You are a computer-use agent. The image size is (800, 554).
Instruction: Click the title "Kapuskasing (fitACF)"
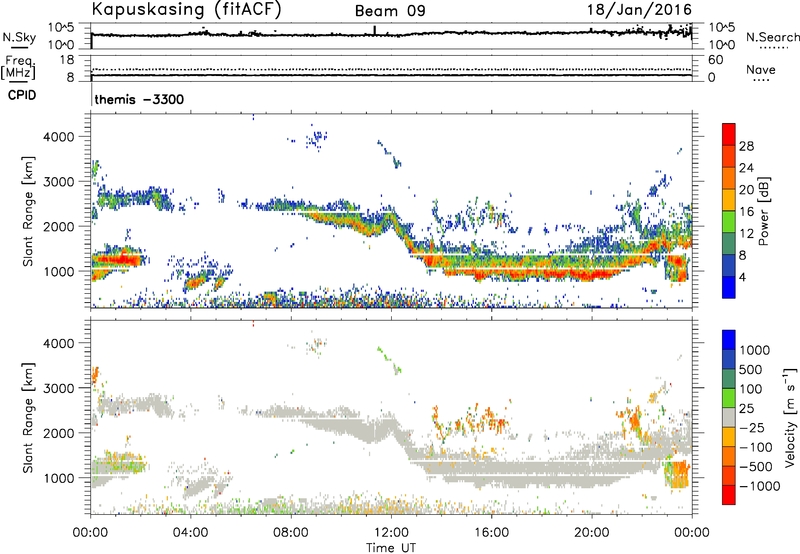pos(187,9)
